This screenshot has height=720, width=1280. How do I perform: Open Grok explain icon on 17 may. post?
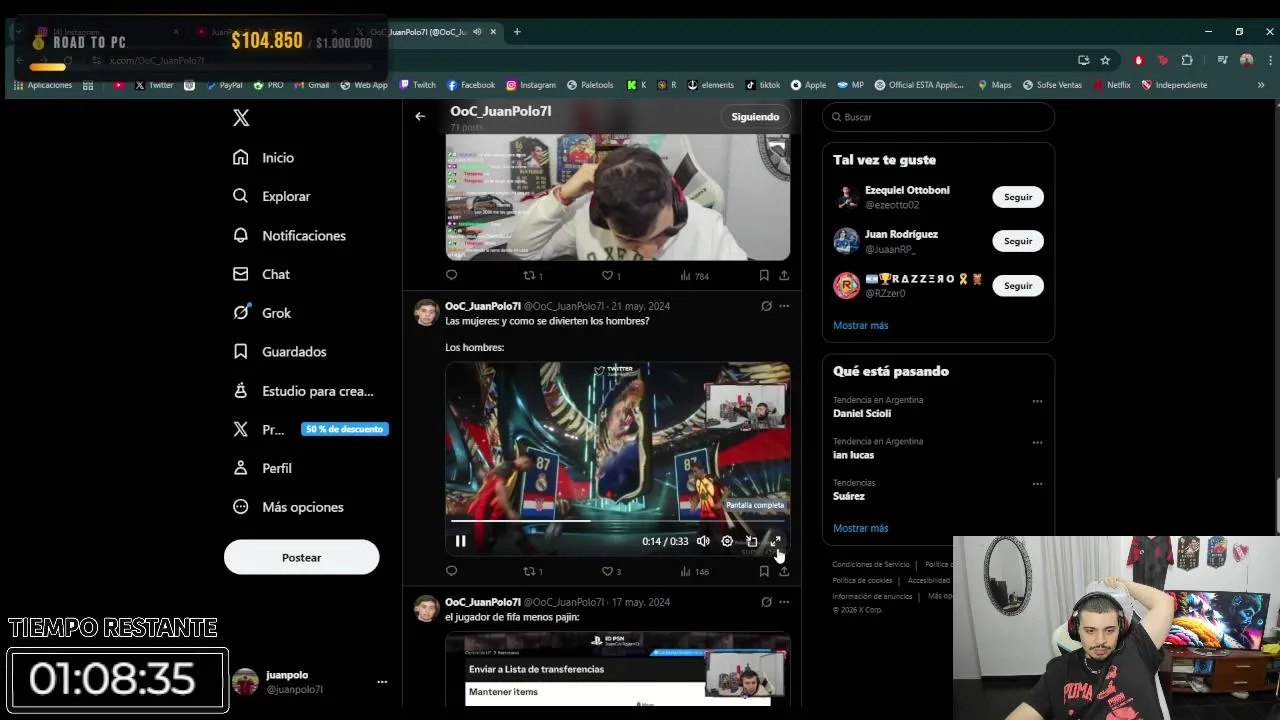[x=766, y=602]
